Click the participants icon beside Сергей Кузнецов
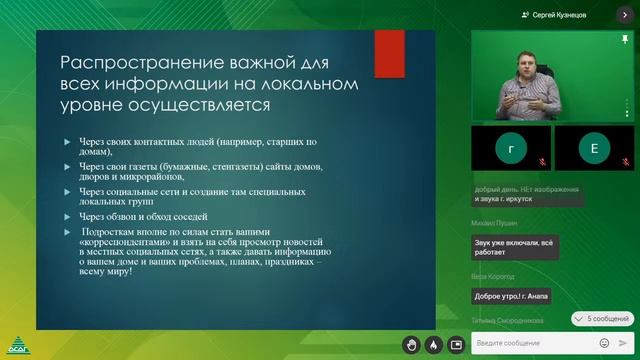640x360 pixels. click(x=525, y=15)
